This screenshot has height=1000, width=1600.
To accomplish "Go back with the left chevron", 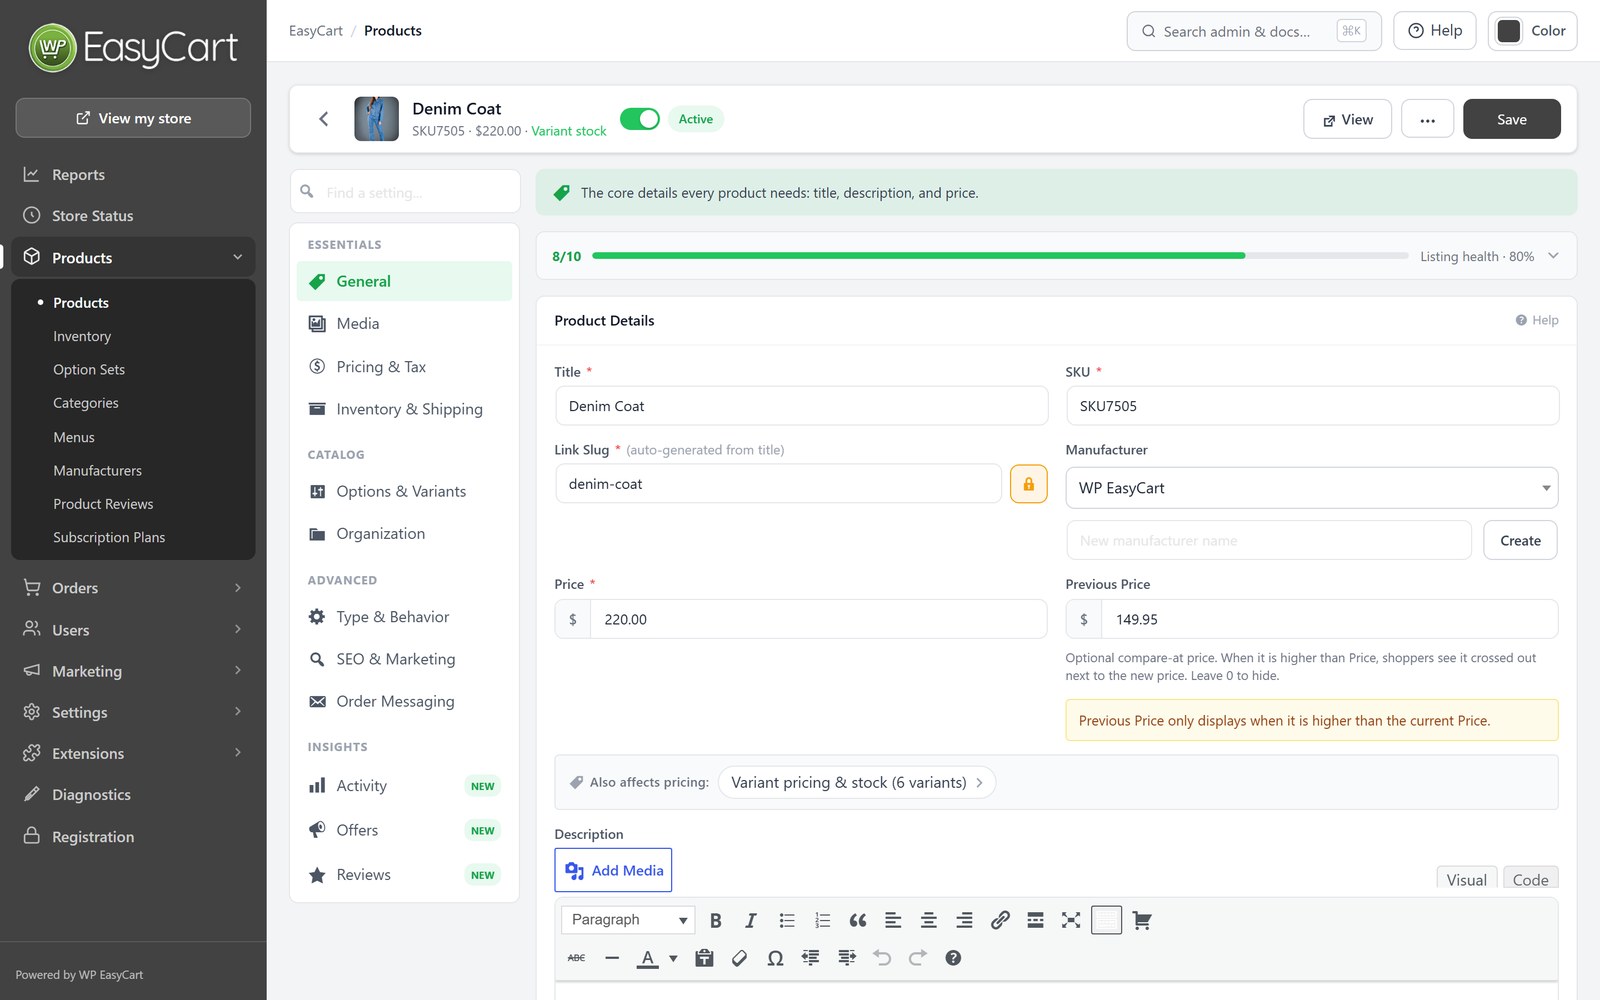I will point(324,119).
